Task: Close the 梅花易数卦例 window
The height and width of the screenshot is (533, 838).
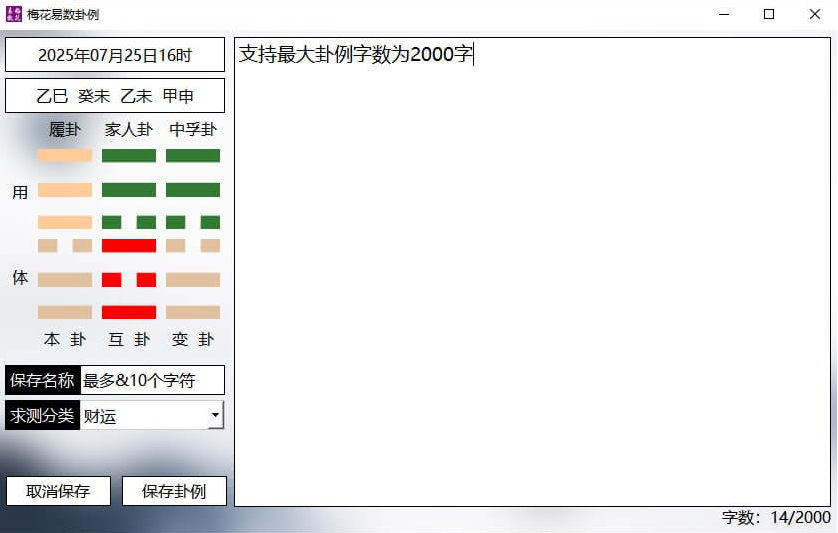Action: [814, 14]
